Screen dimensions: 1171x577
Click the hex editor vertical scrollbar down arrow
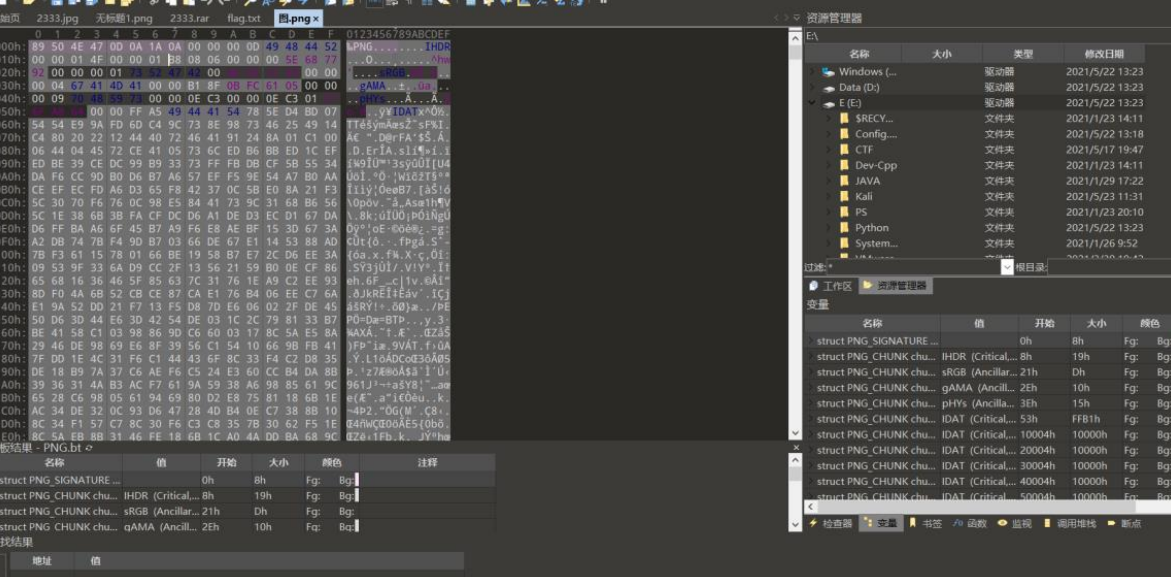pos(796,434)
